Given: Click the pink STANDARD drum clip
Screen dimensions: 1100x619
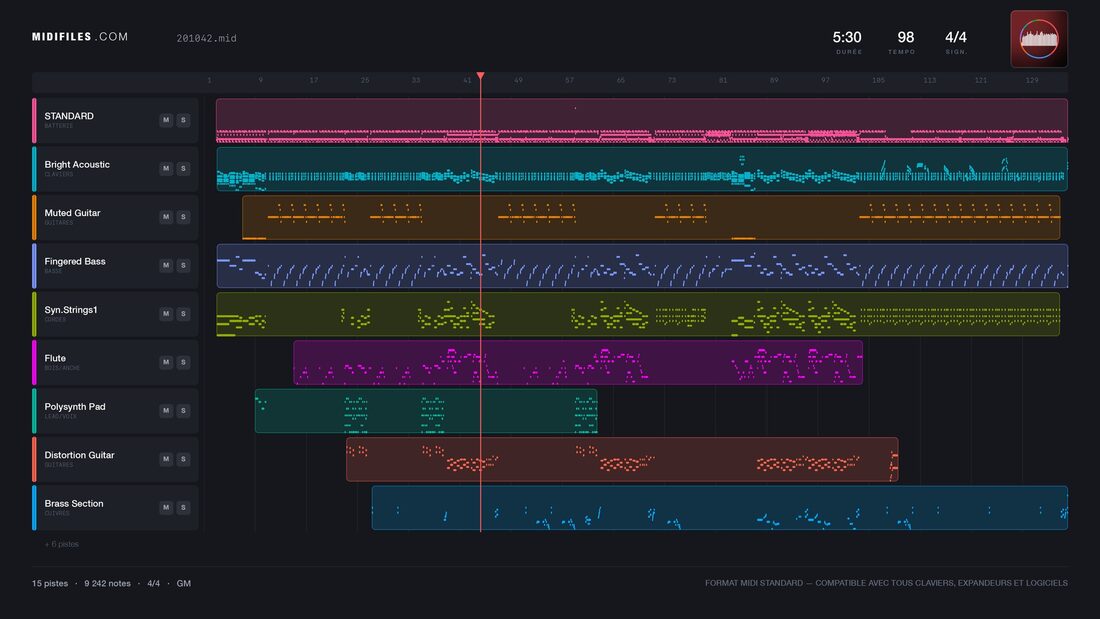Looking at the screenshot, I should coord(642,121).
